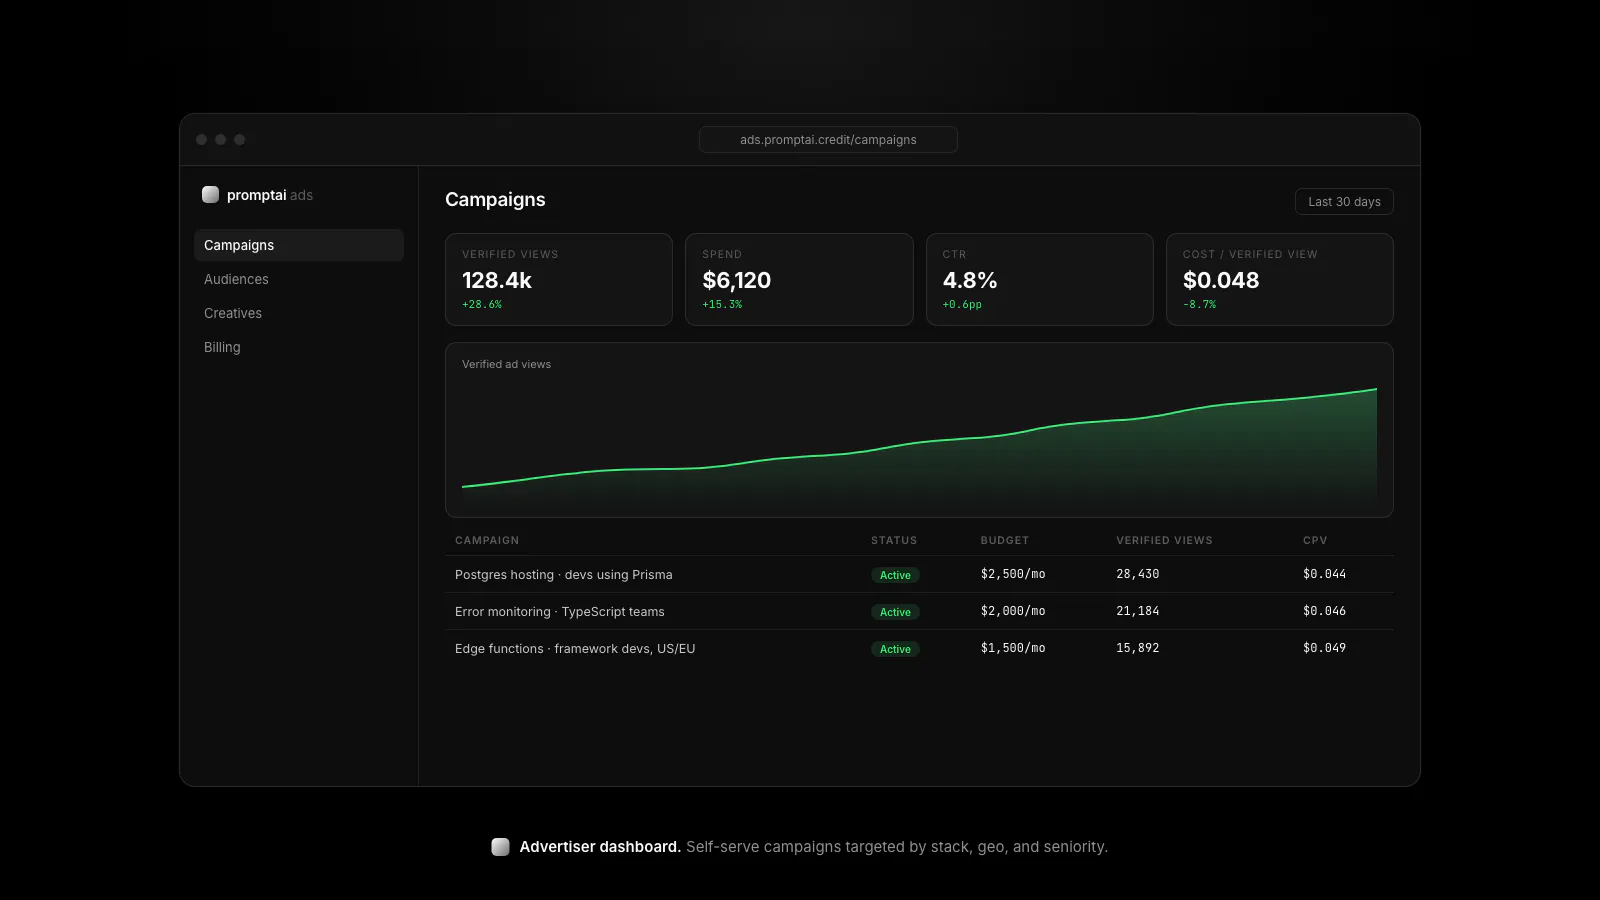Click the ads.promptai.credit/campaigns address bar

click(x=828, y=140)
